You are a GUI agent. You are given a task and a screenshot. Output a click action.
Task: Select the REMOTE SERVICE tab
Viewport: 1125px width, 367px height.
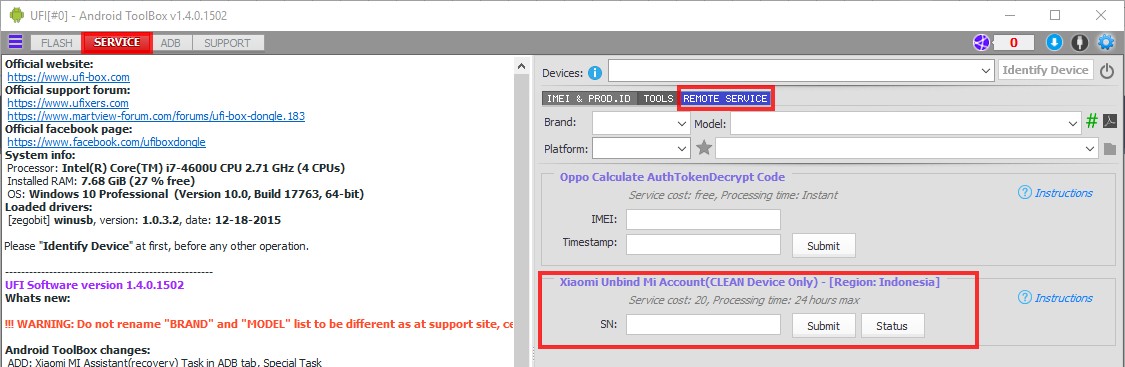[x=725, y=98]
